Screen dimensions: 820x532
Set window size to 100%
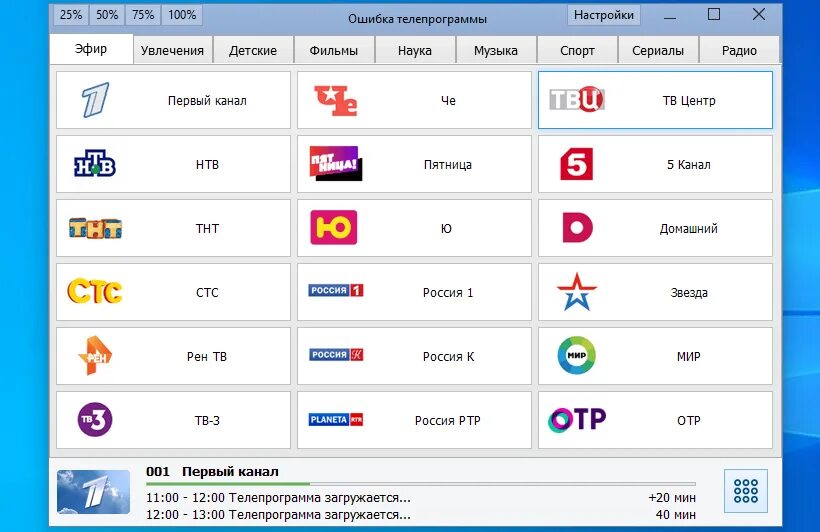pyautogui.click(x=182, y=15)
